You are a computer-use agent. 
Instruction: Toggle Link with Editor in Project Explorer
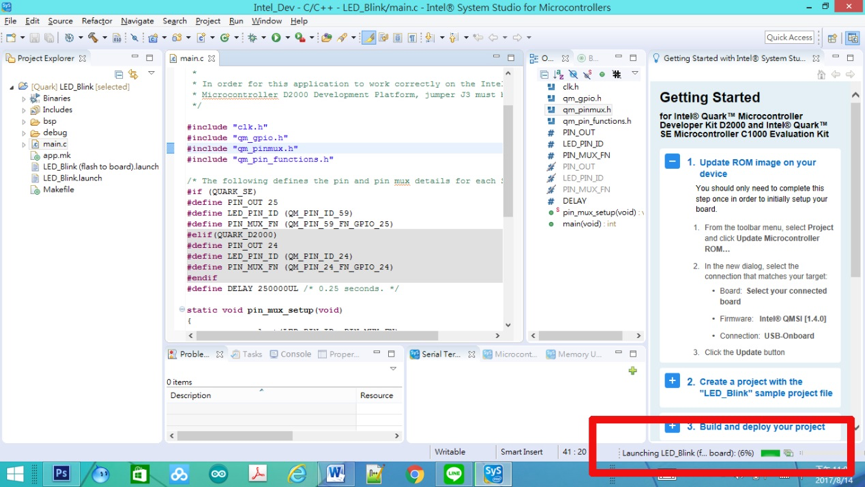coord(133,74)
